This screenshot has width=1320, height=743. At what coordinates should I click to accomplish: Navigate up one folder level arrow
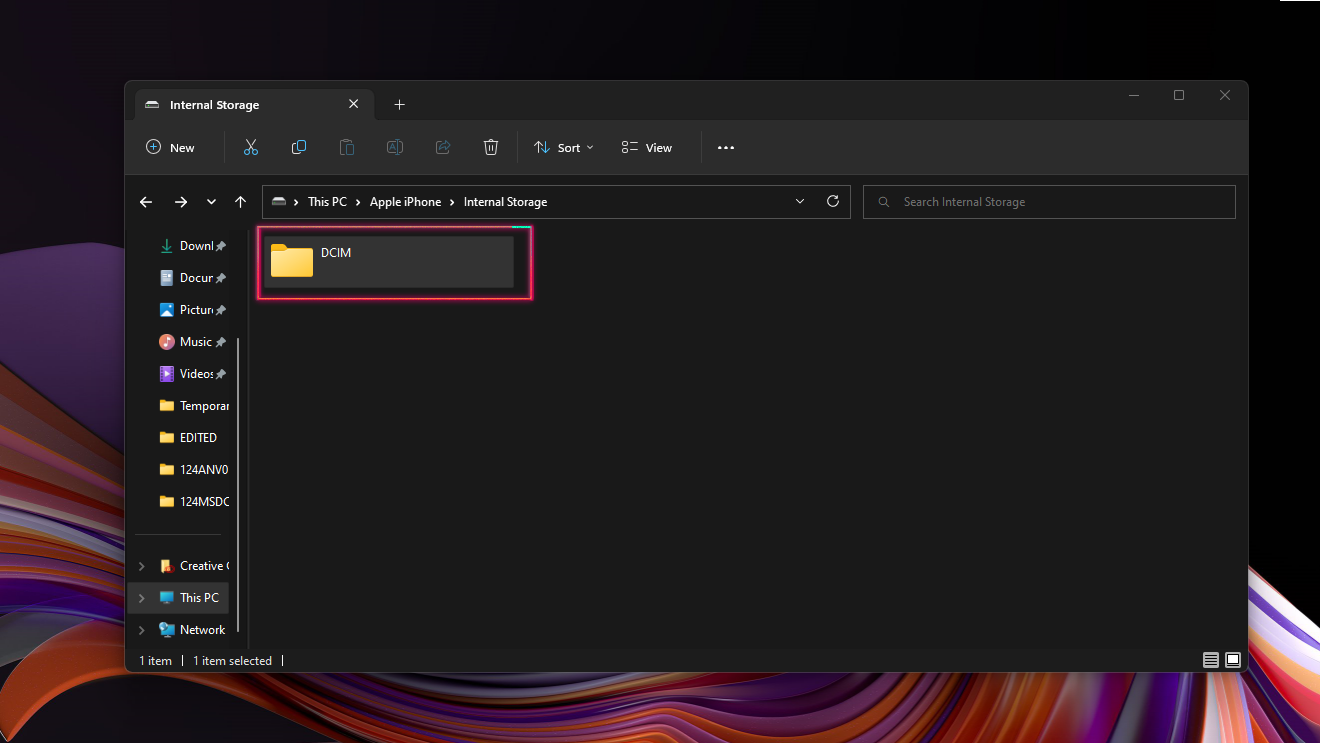click(240, 202)
